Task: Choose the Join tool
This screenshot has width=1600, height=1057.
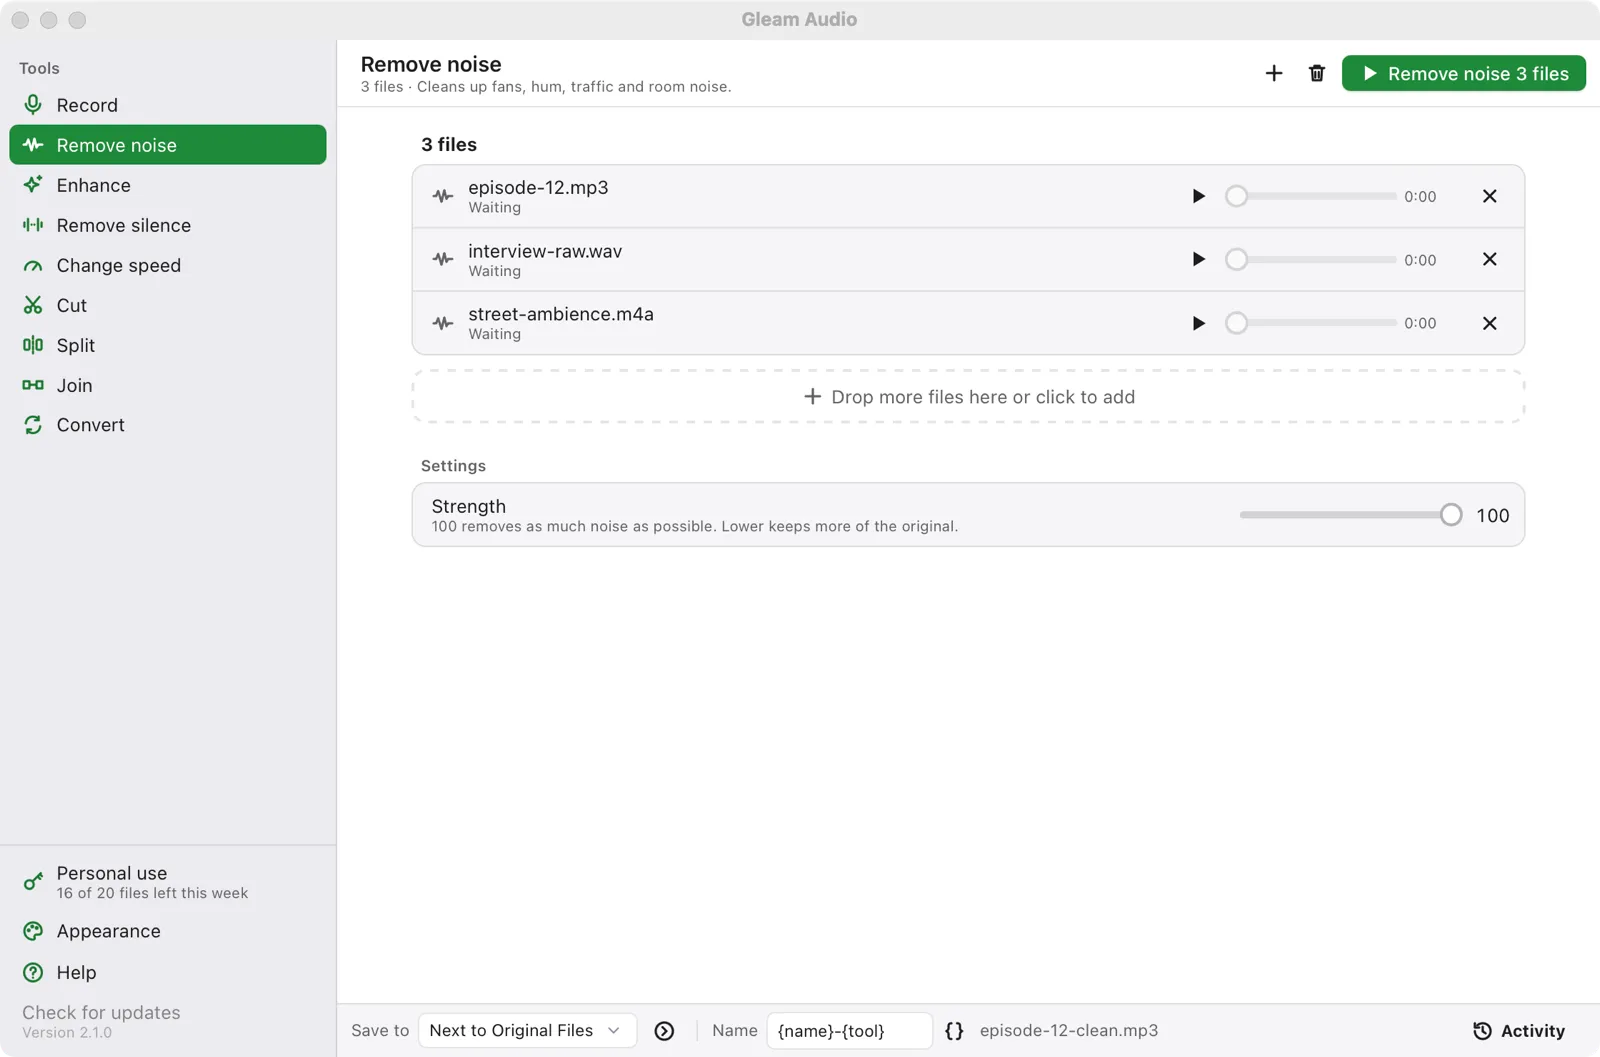Action: [167, 385]
